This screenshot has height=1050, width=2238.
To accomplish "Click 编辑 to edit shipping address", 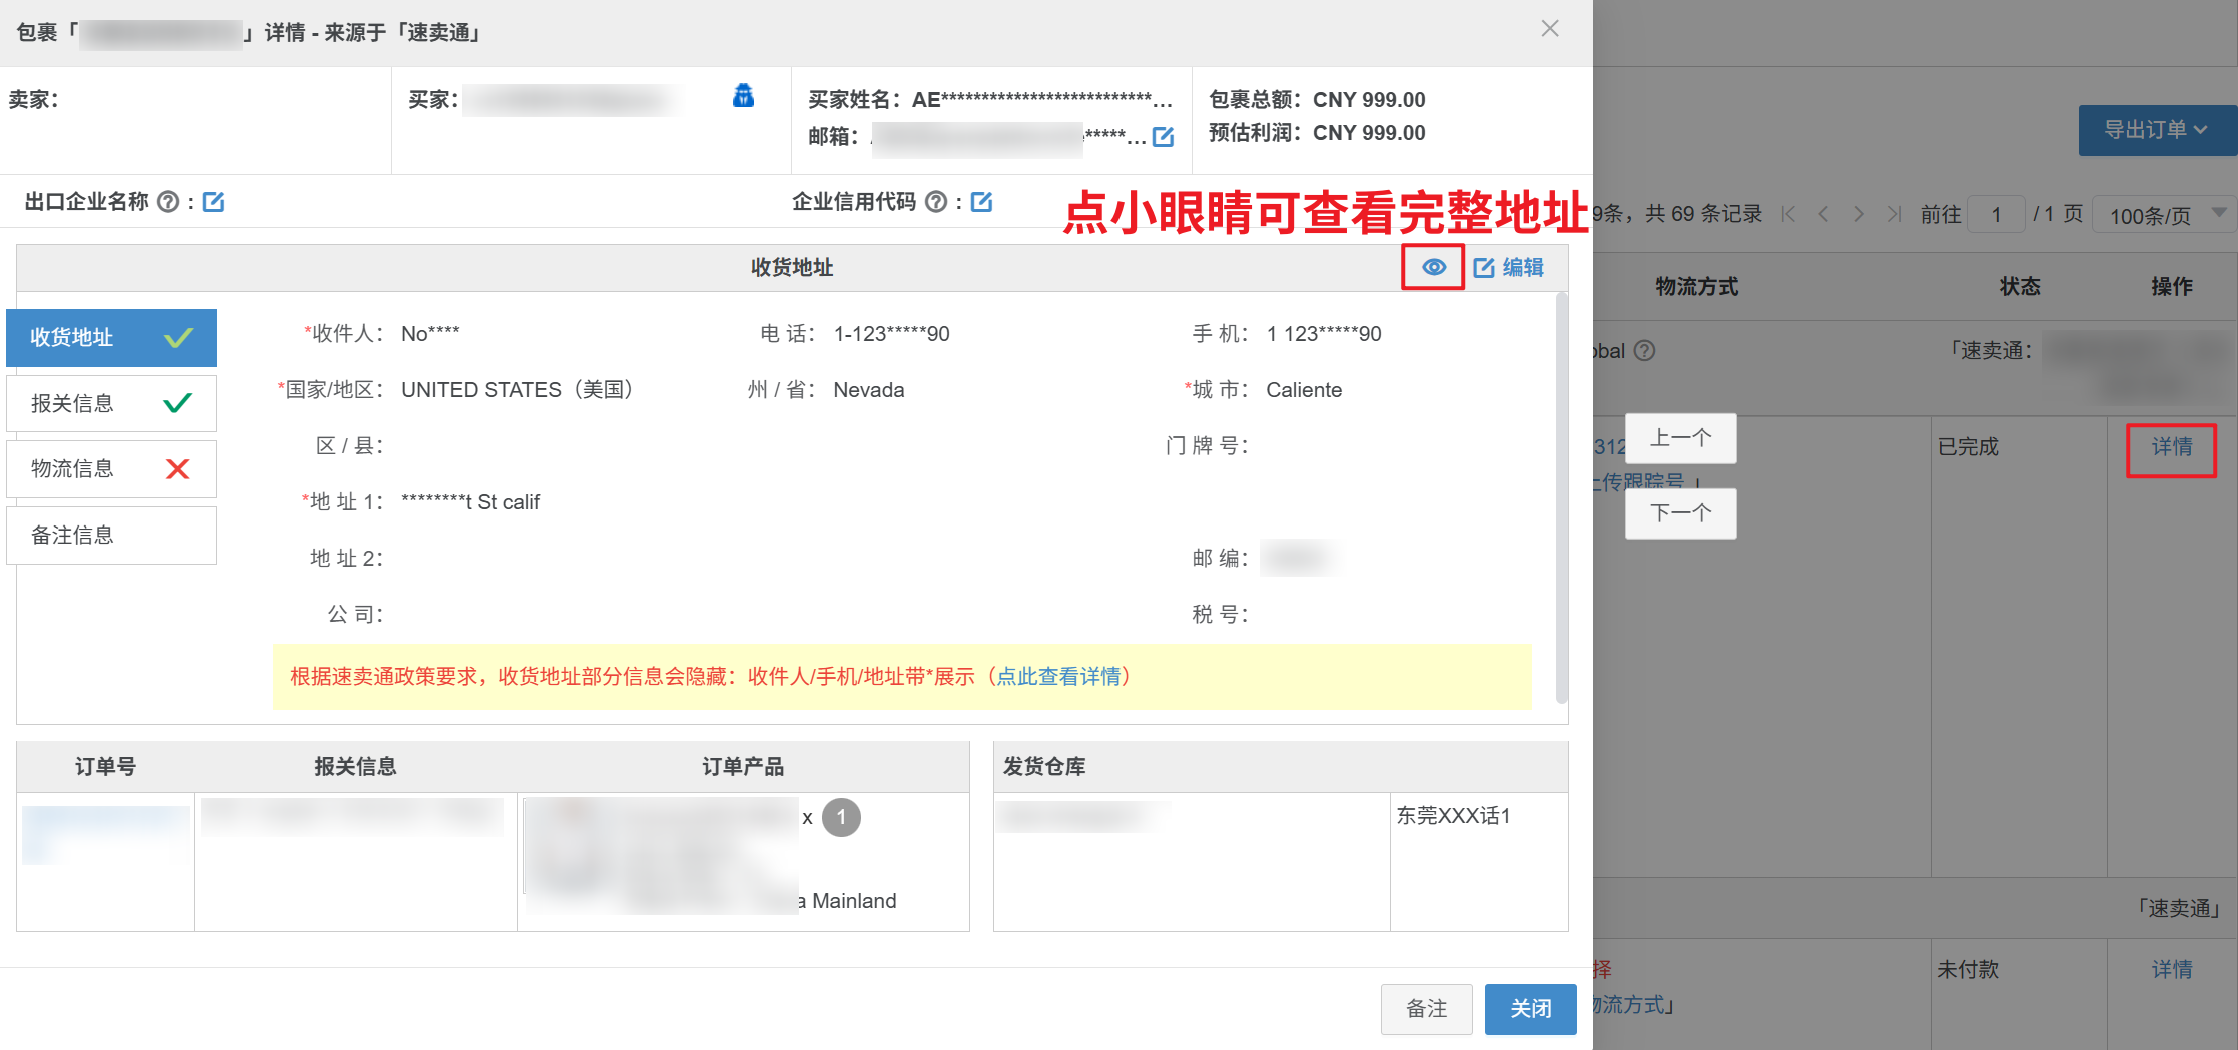I will tap(1509, 267).
